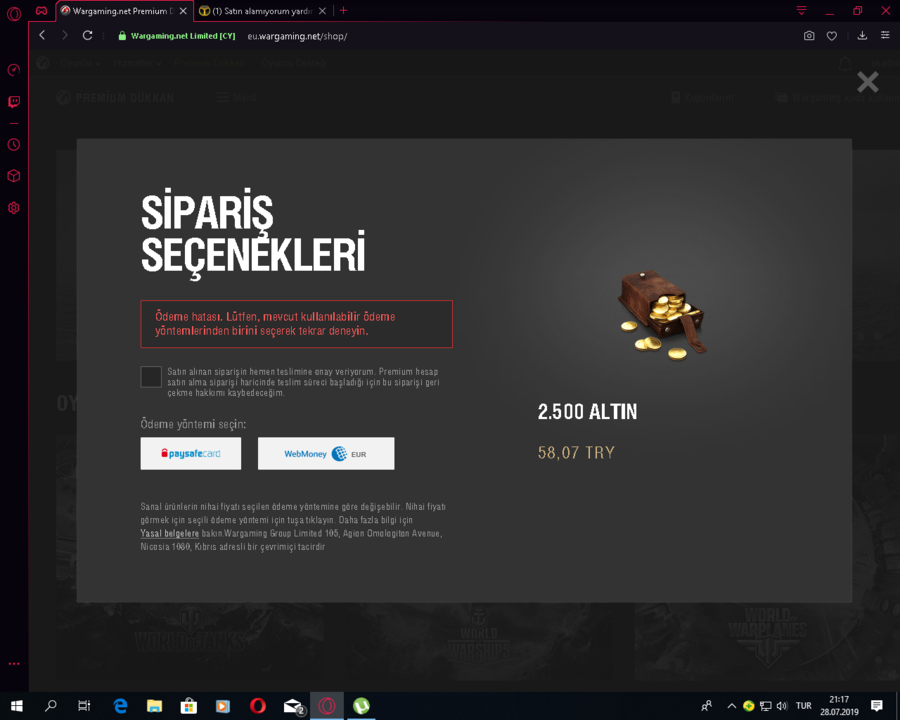Screen dimensions: 900x720
Task: Open Yasal belgelere legal documents link
Action: tap(170, 533)
